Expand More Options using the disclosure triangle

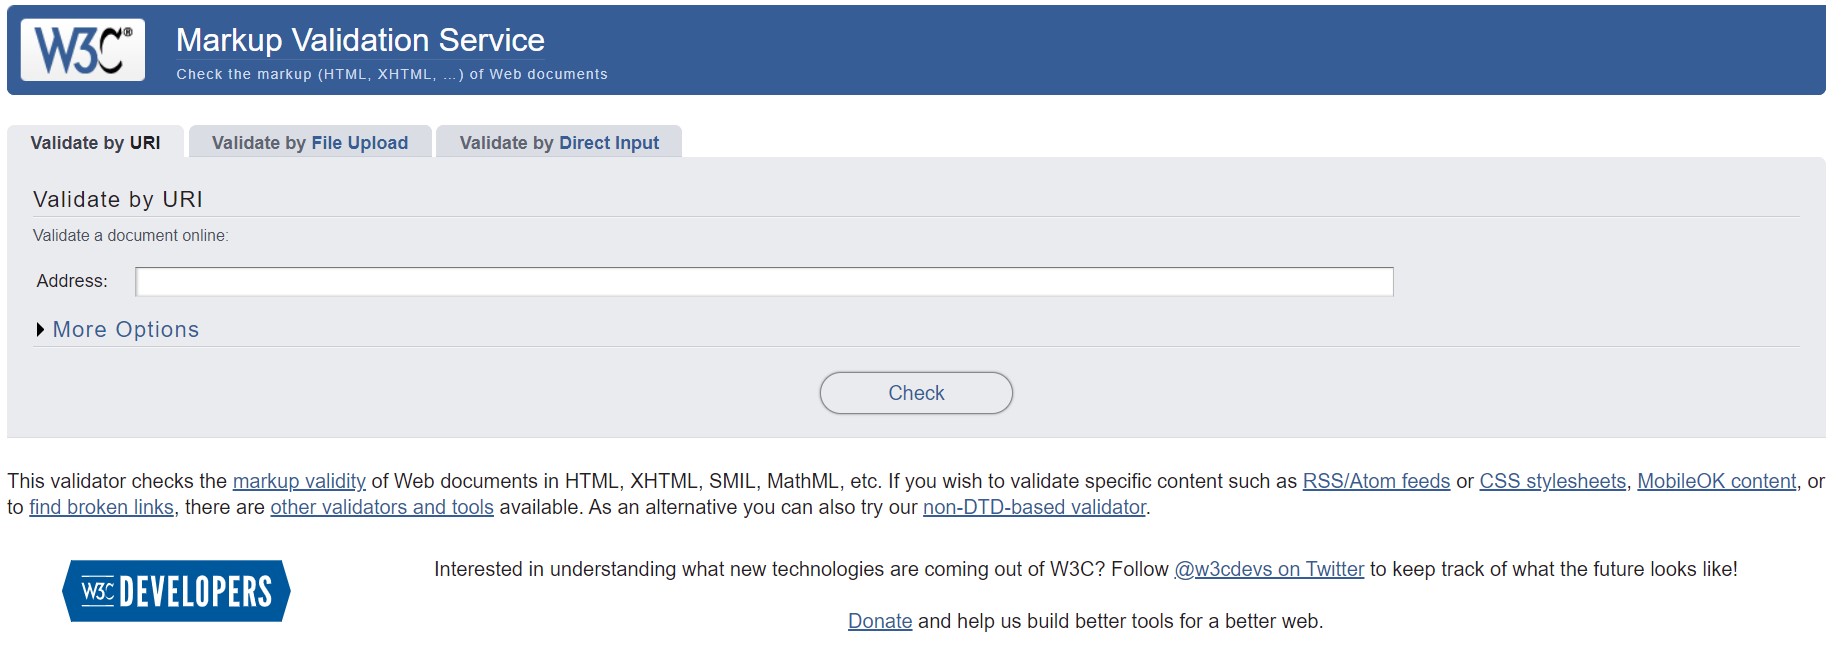[40, 330]
